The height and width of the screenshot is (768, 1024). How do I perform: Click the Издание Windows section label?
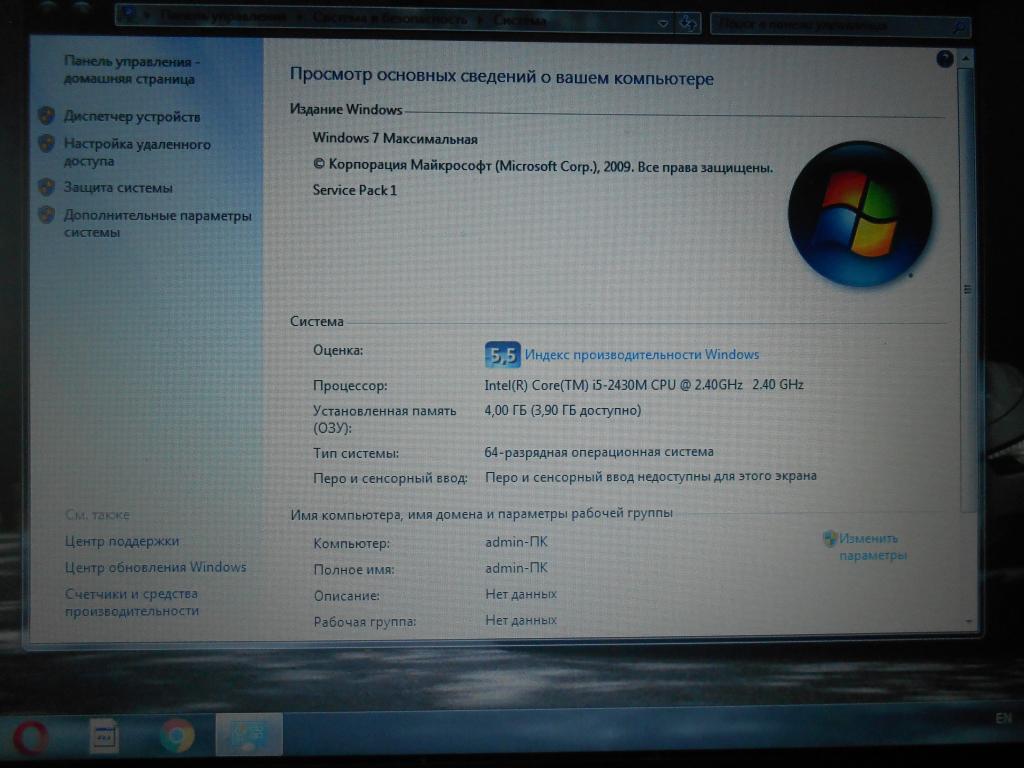click(346, 109)
